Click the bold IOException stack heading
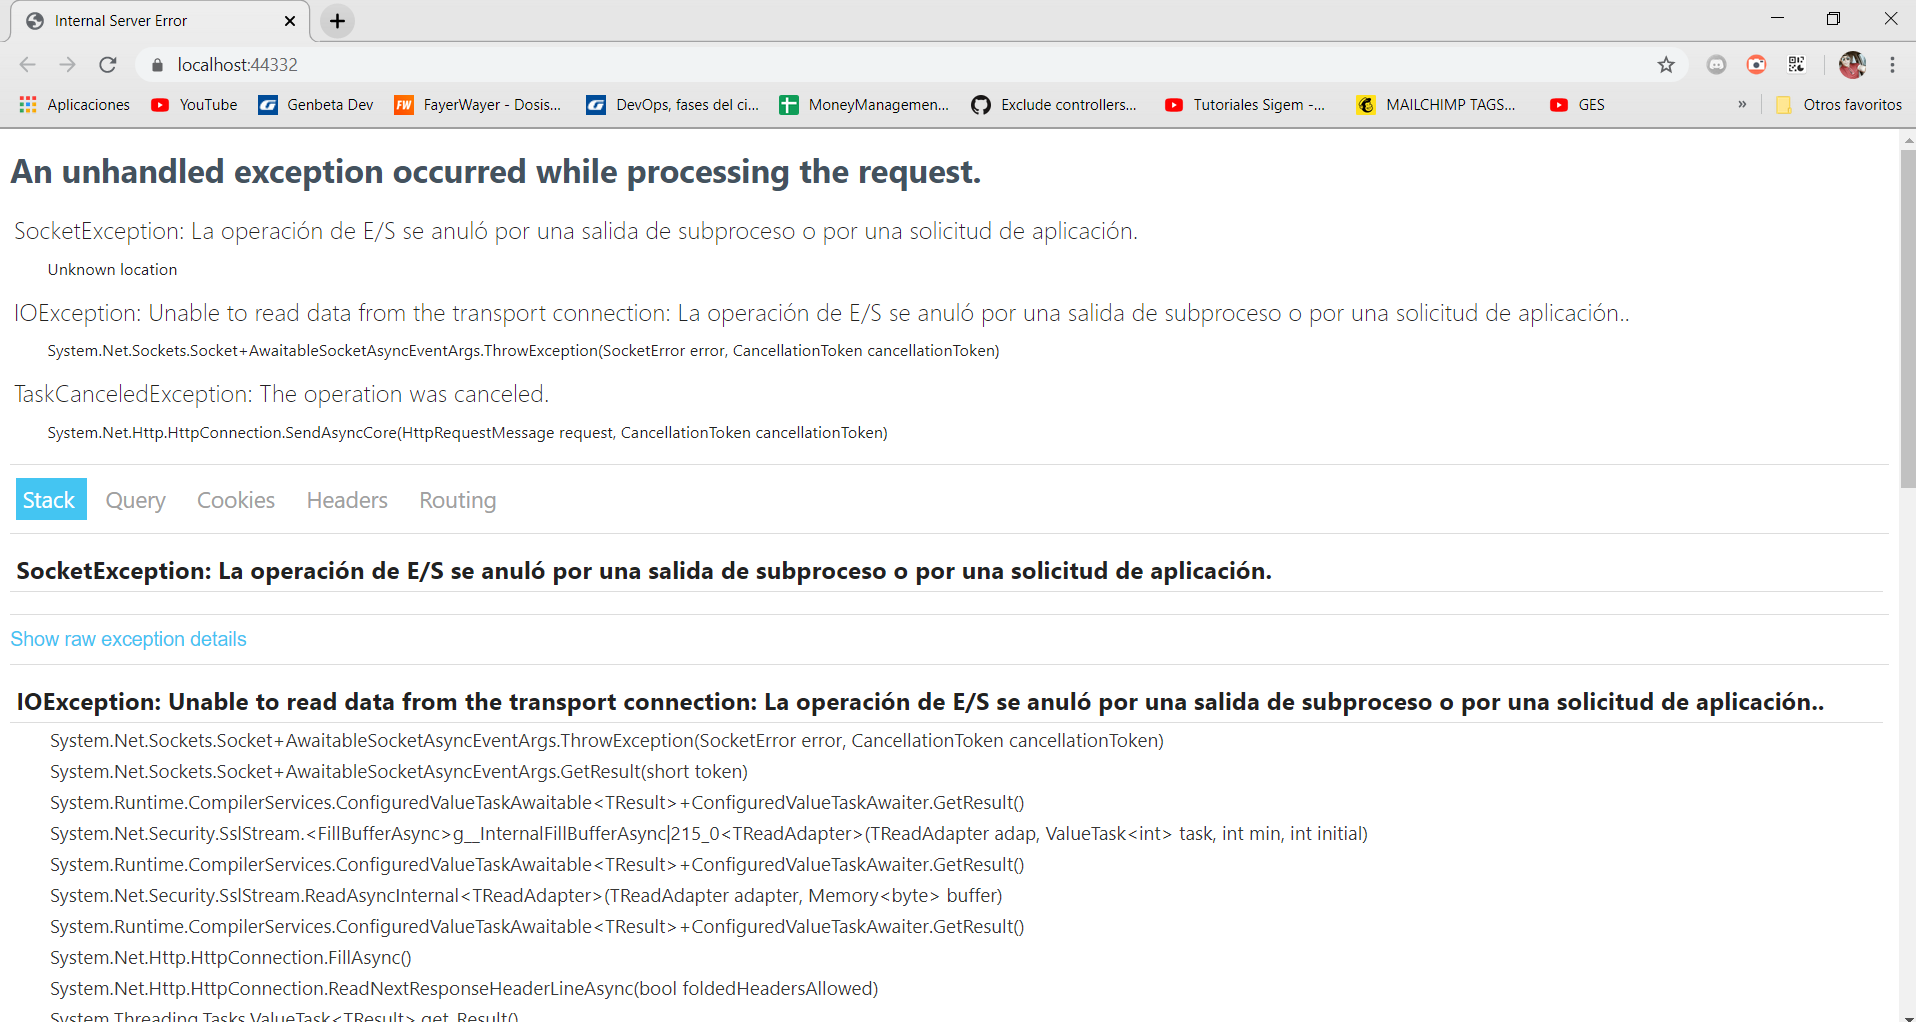This screenshot has width=1916, height=1022. (x=920, y=702)
